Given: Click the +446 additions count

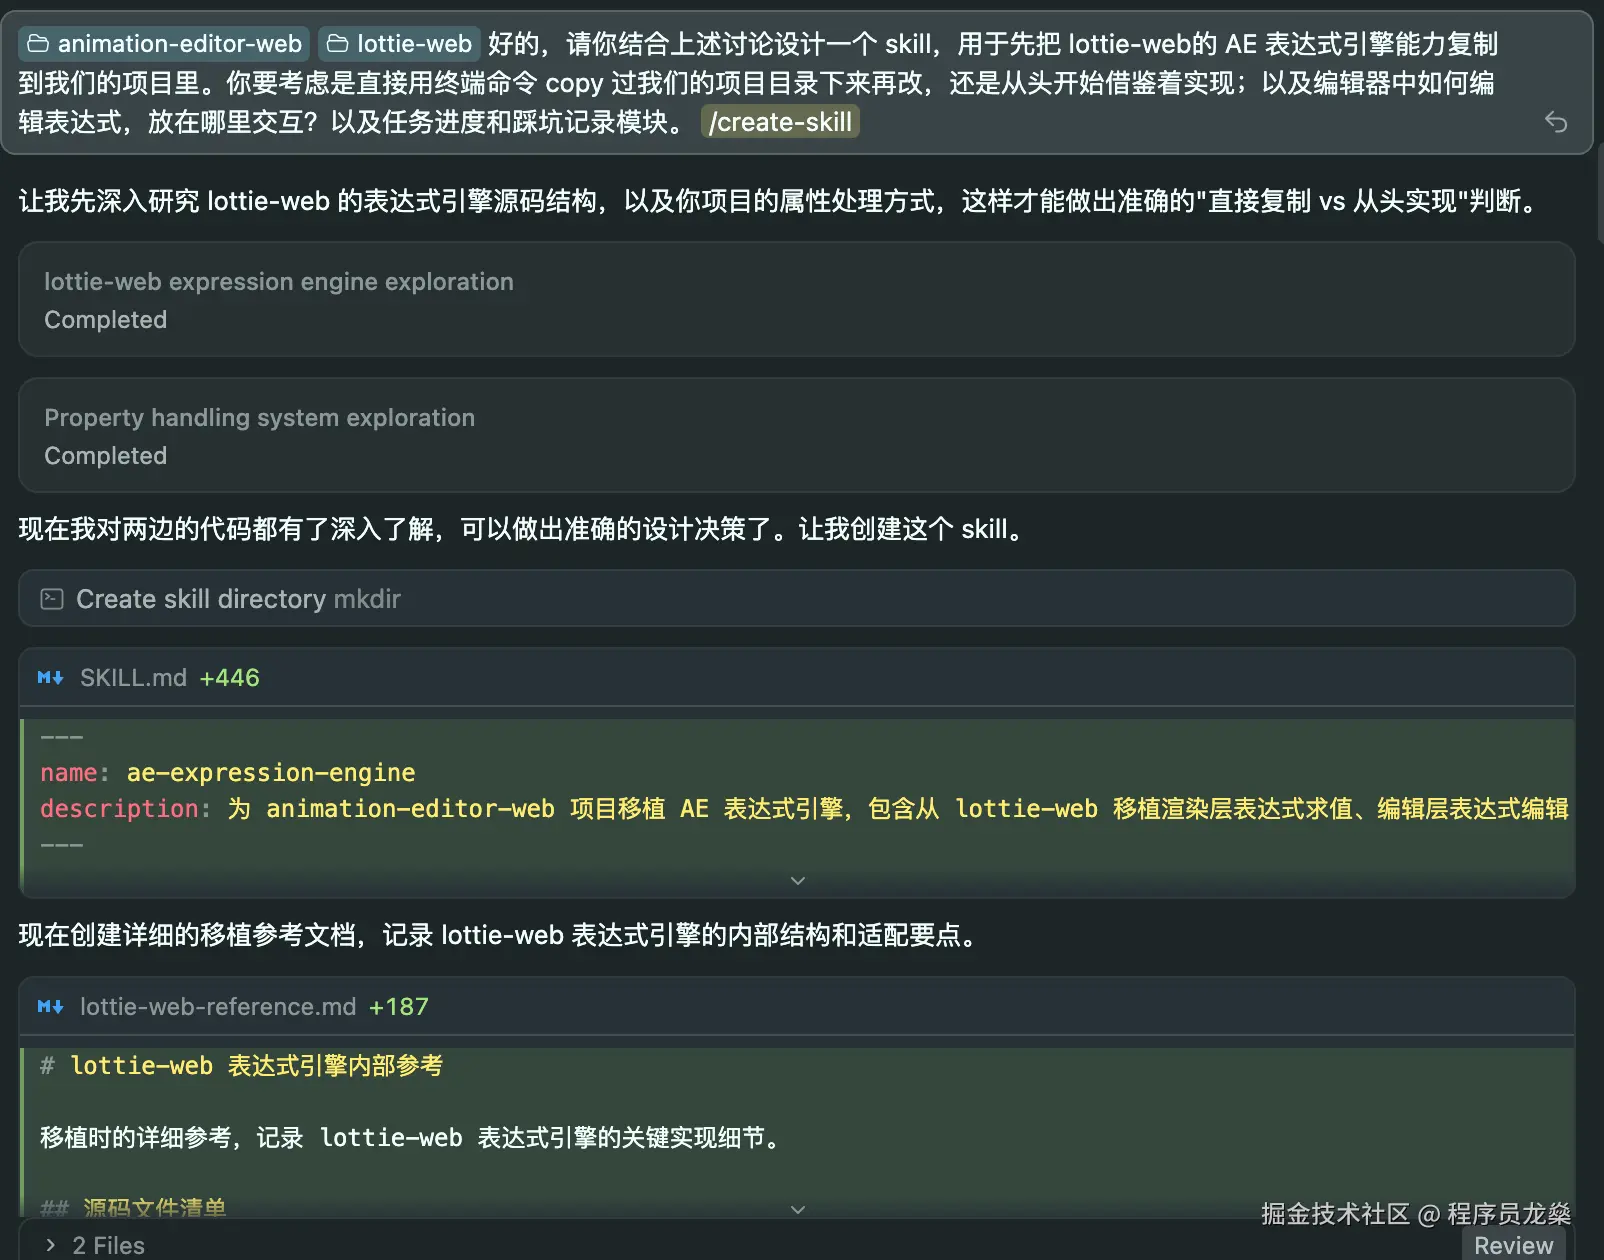Looking at the screenshot, I should point(229,678).
